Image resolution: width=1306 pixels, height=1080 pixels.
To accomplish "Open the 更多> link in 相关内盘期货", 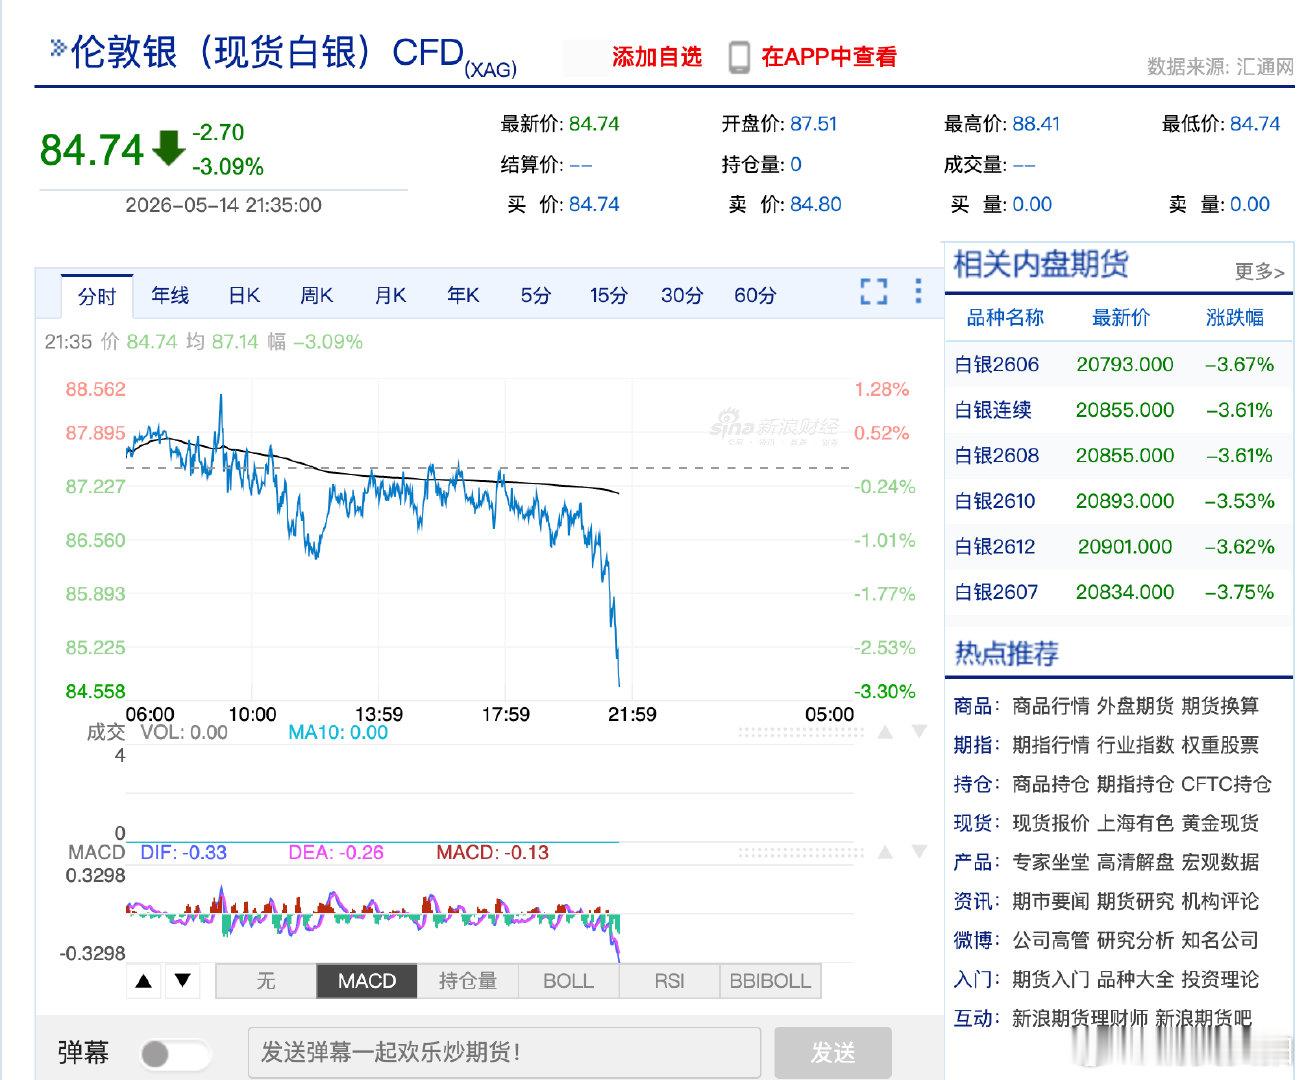I will coord(1259,271).
